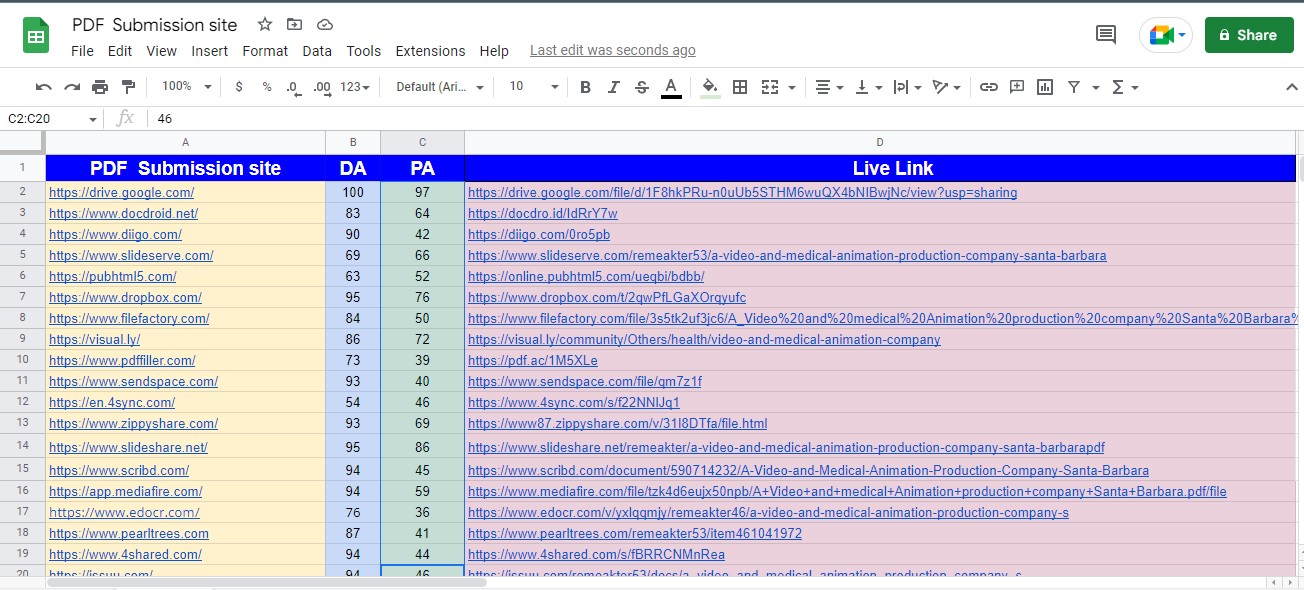Select the Paint format tool
Screen dimensions: 1304x590
129,87
